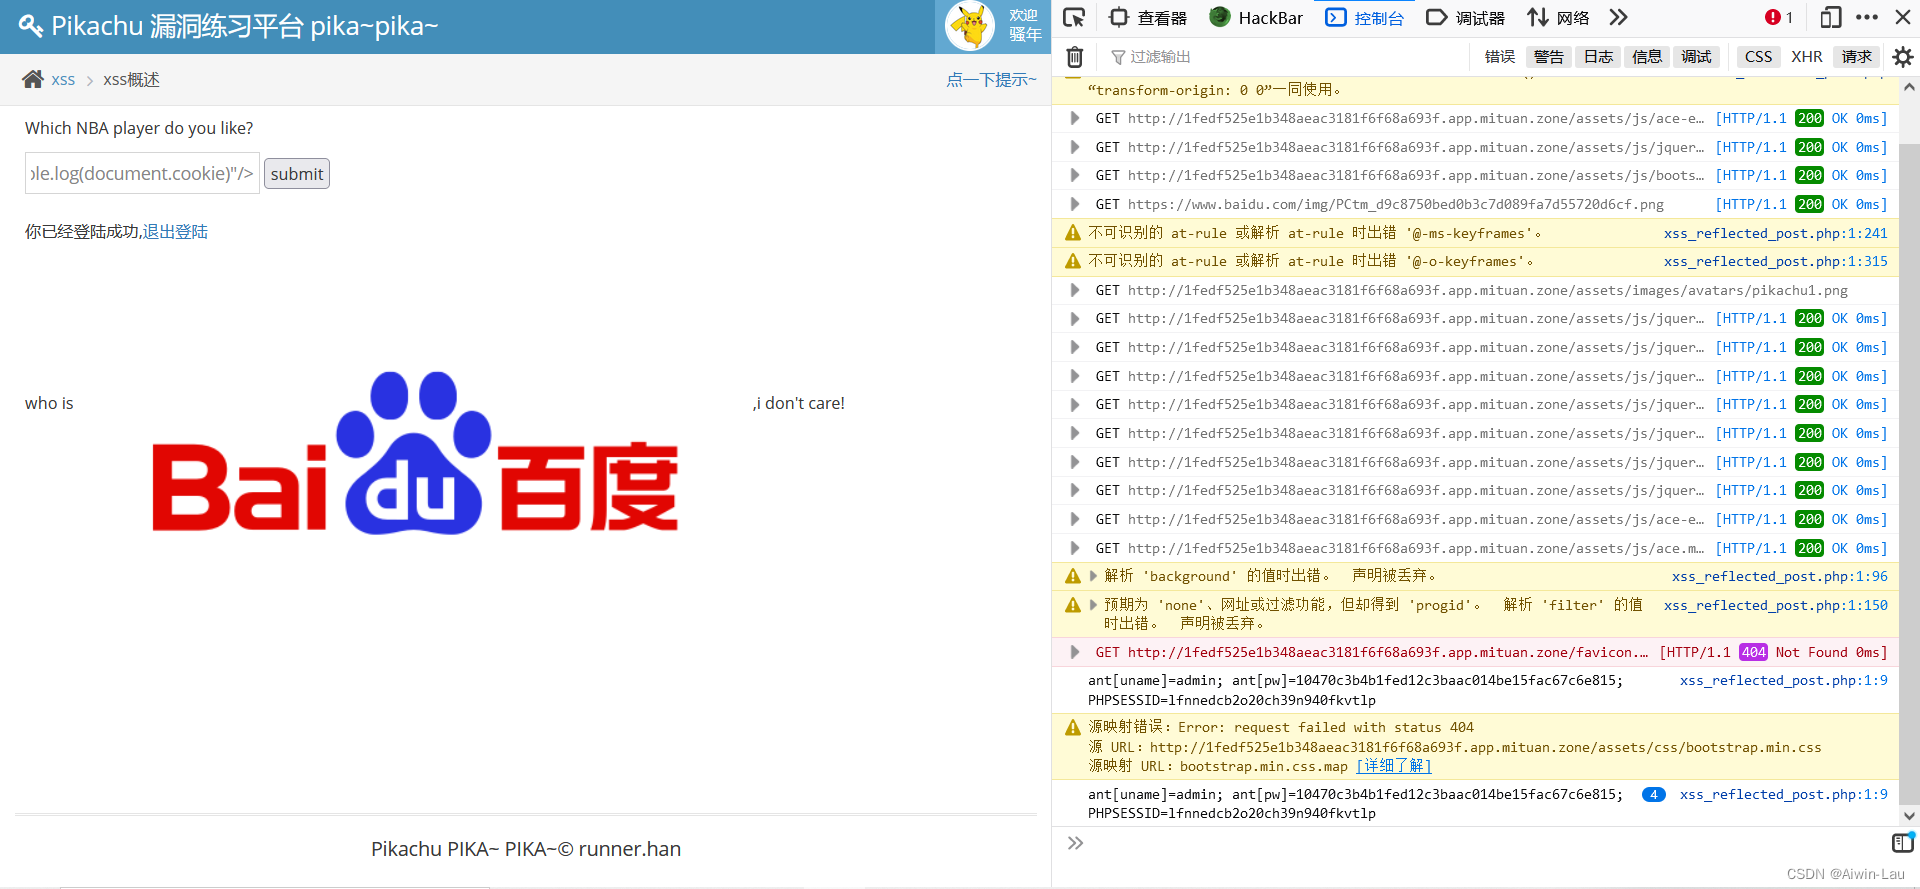Click the blue repeat count badge 4

1653,794
